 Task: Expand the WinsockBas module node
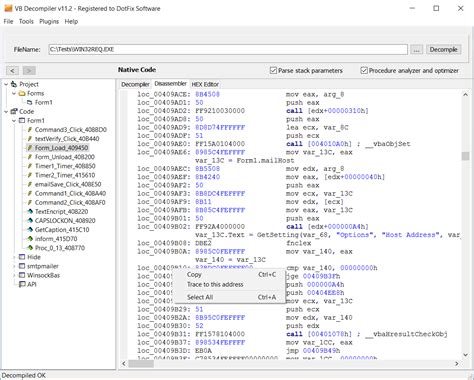14,275
